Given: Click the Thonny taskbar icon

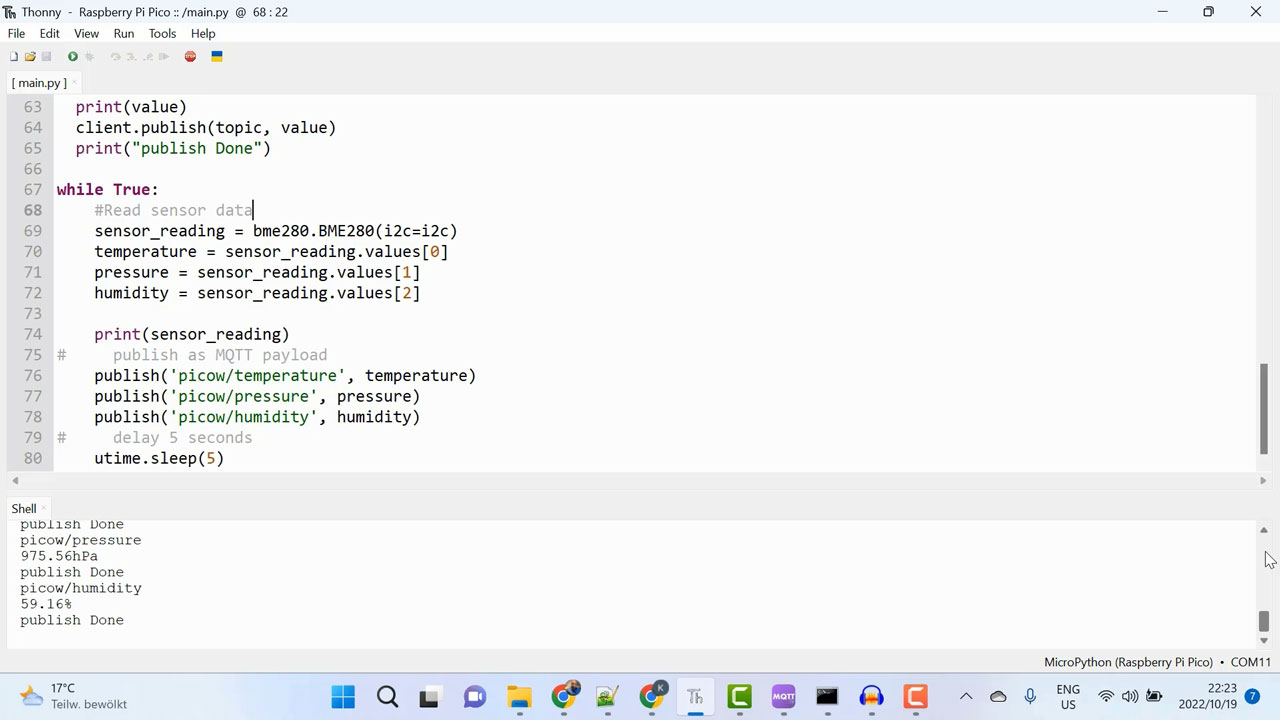Looking at the screenshot, I should [695, 696].
